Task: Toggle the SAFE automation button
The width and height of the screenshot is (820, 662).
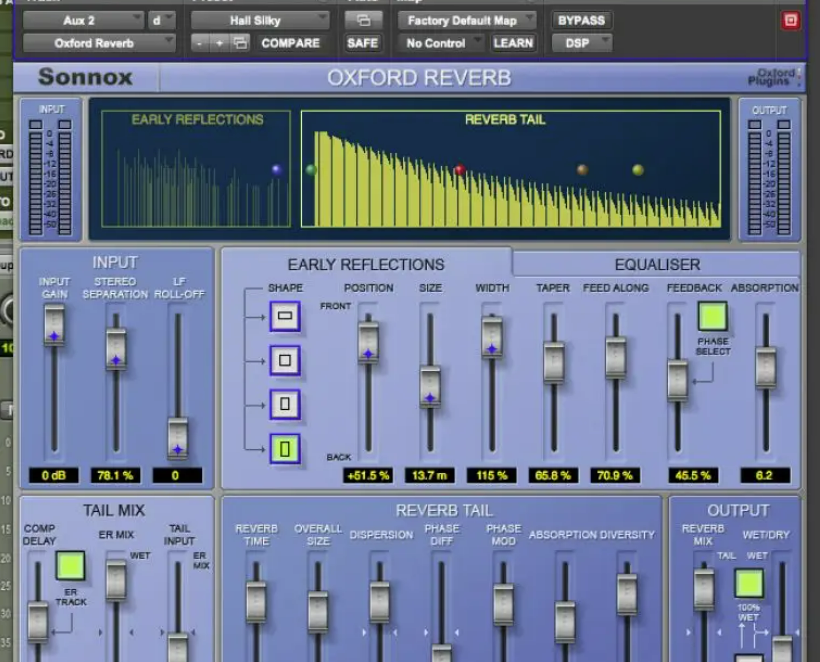Action: [x=362, y=43]
